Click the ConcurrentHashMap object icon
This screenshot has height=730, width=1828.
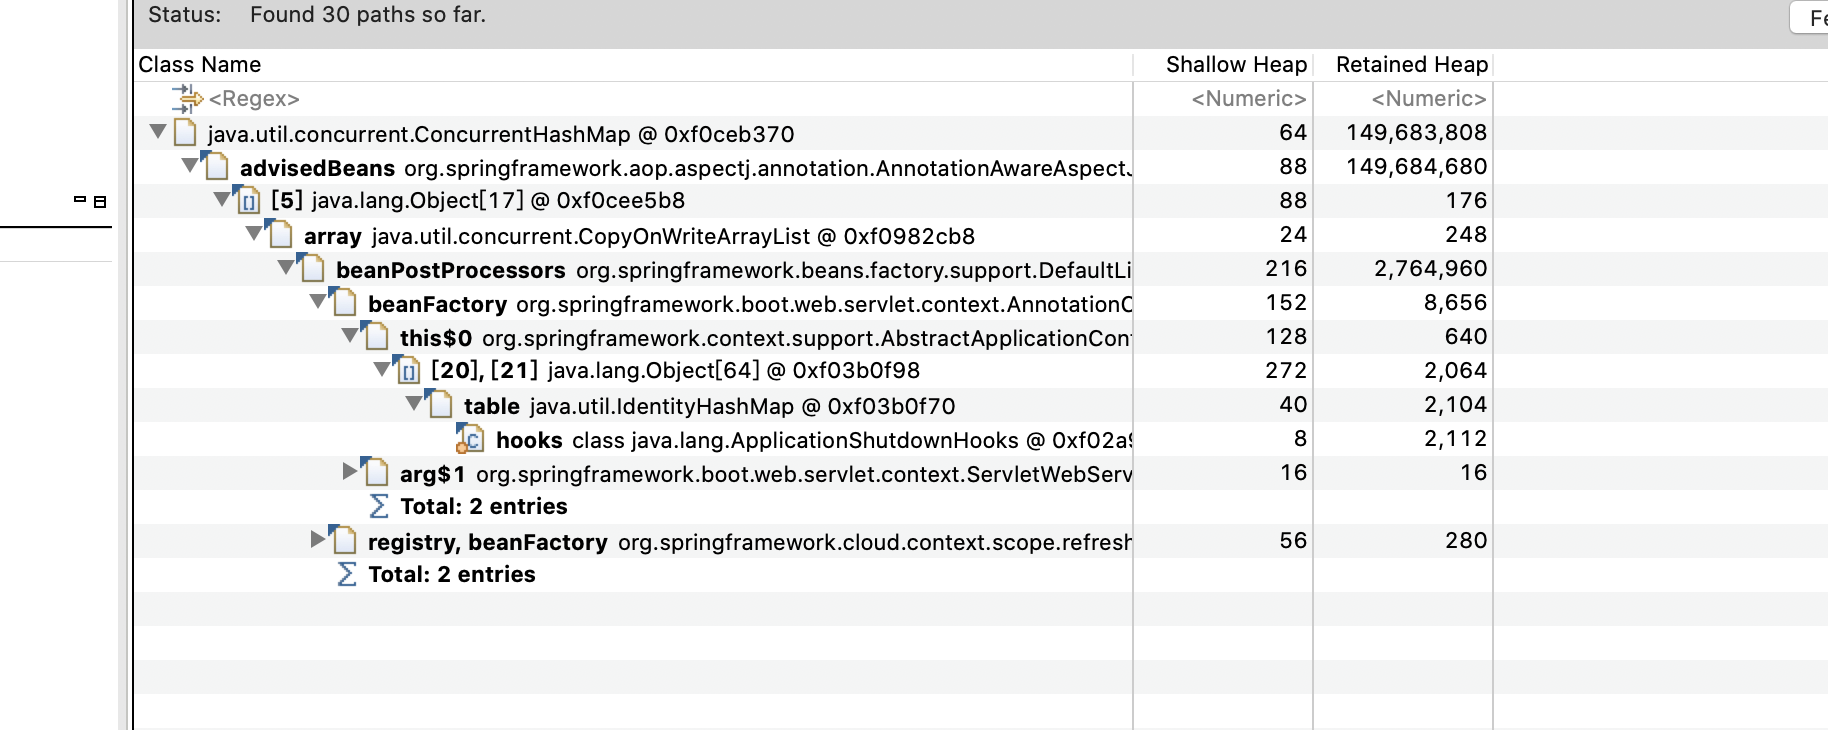click(x=185, y=132)
